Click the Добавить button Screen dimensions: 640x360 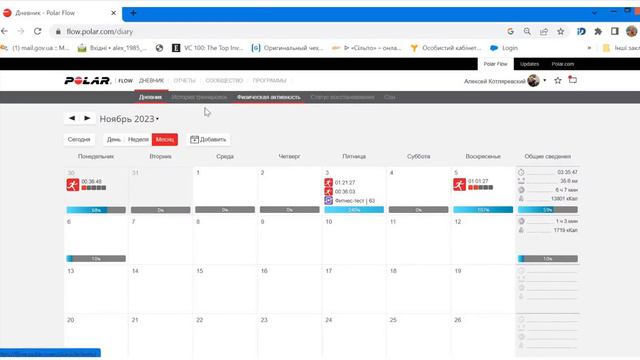tap(208, 140)
